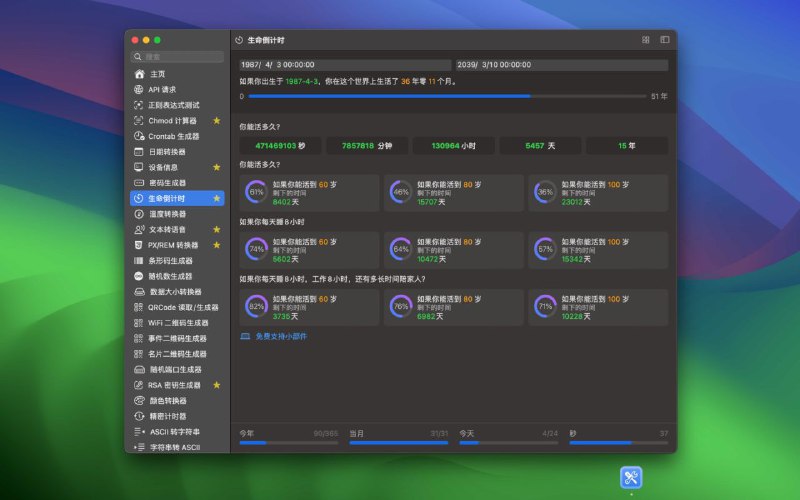This screenshot has width=800, height=500.
Task: Open the WiFi 二维码生成器 icon
Action: (x=138, y=323)
